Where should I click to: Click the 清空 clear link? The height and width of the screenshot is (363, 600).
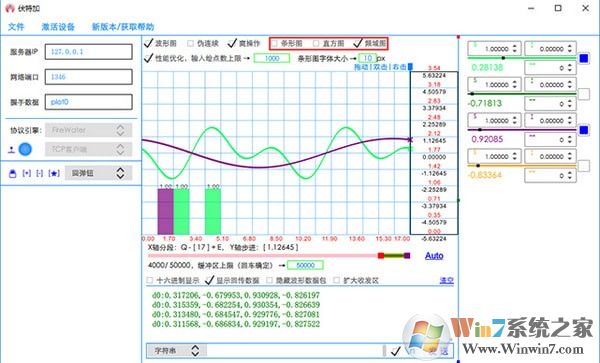point(447,280)
